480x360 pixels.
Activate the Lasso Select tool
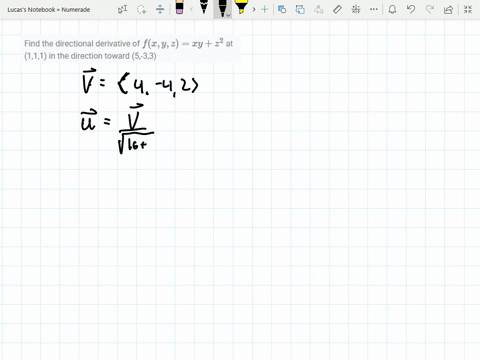(142, 9)
